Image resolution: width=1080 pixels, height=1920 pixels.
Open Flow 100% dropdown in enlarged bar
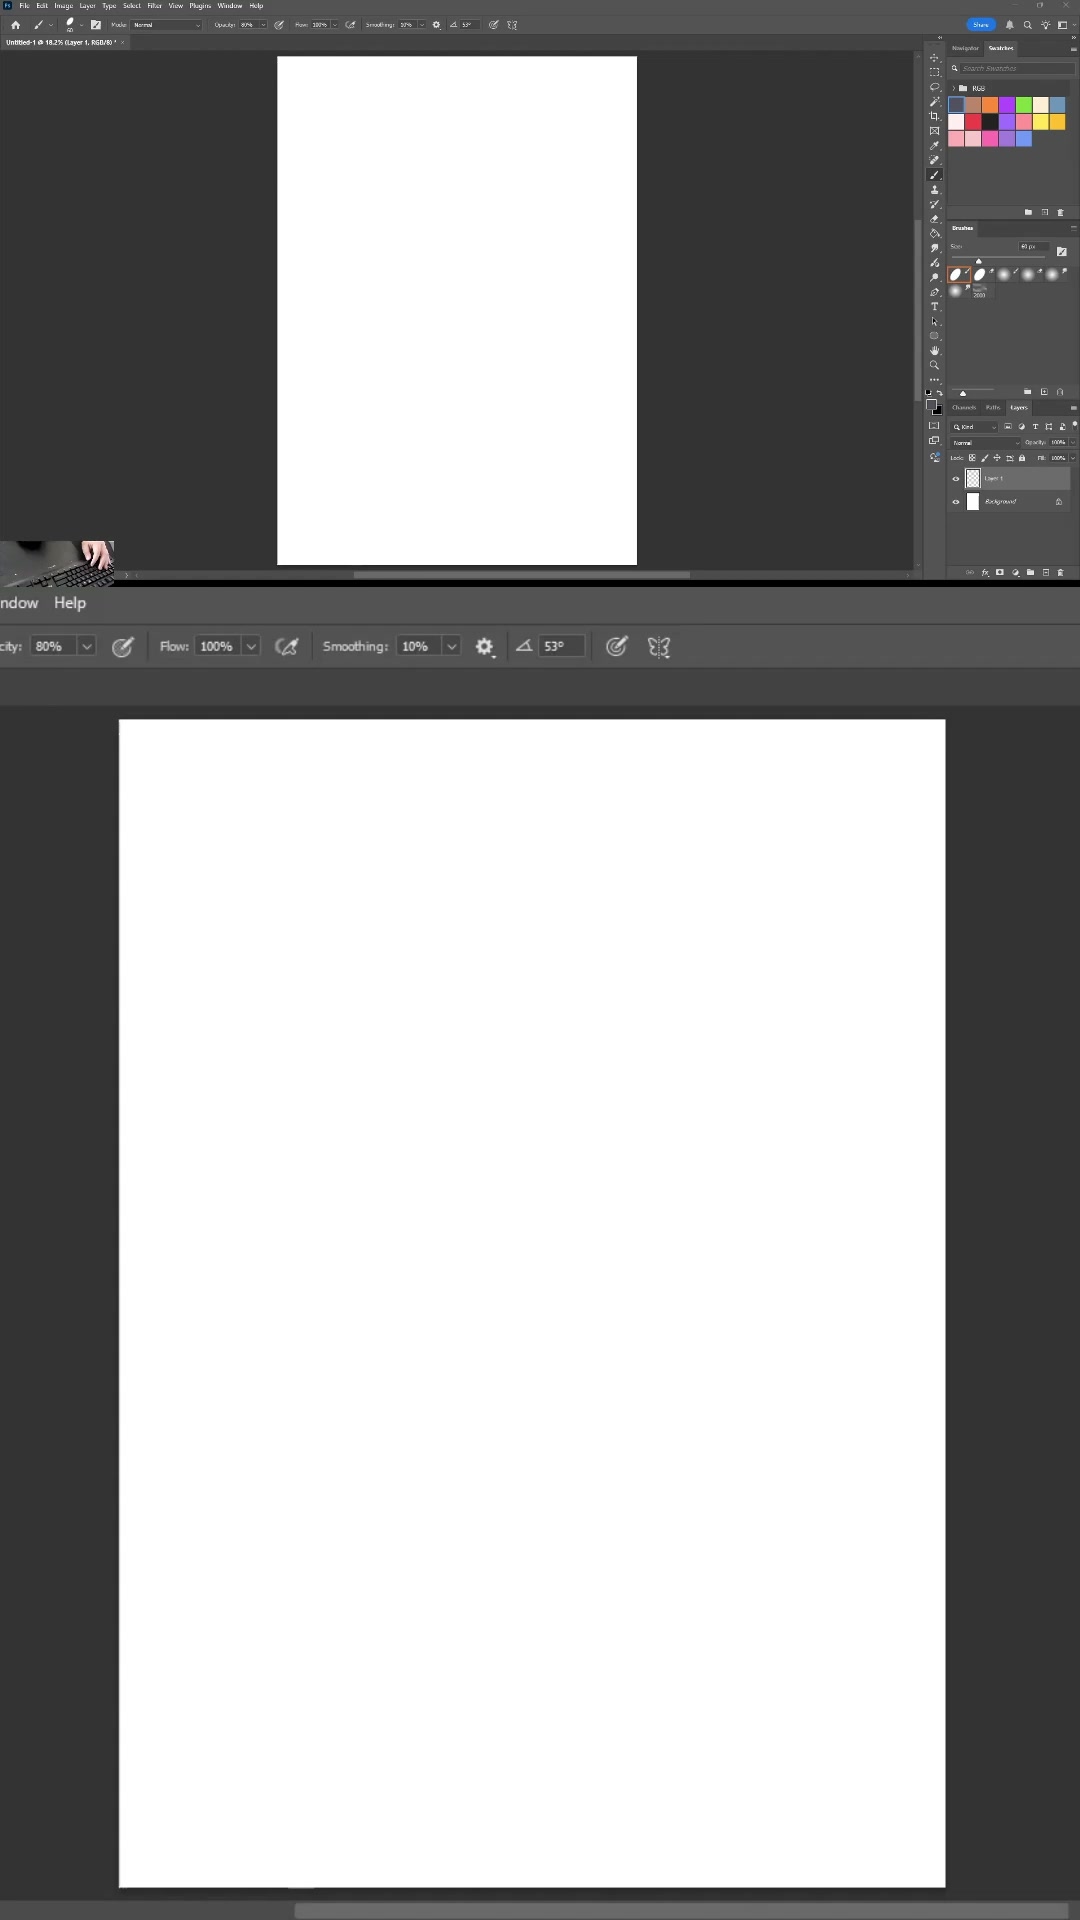[251, 646]
